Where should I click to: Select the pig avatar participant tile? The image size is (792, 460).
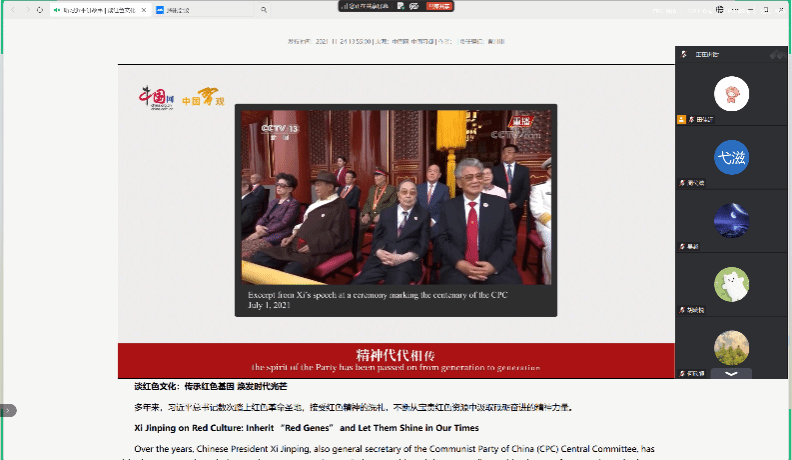(731, 94)
